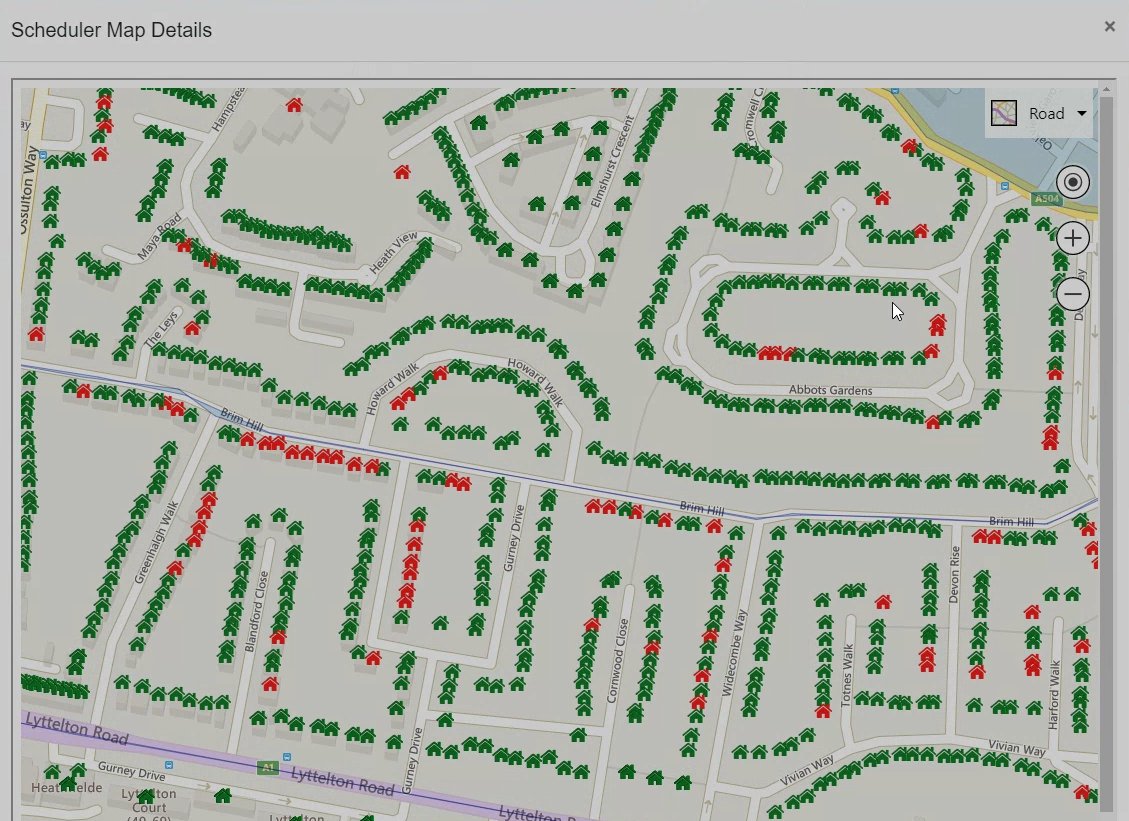The width and height of the screenshot is (1129, 821).
Task: Click the A1 road shield on Lyttelton Road
Action: [x=267, y=767]
